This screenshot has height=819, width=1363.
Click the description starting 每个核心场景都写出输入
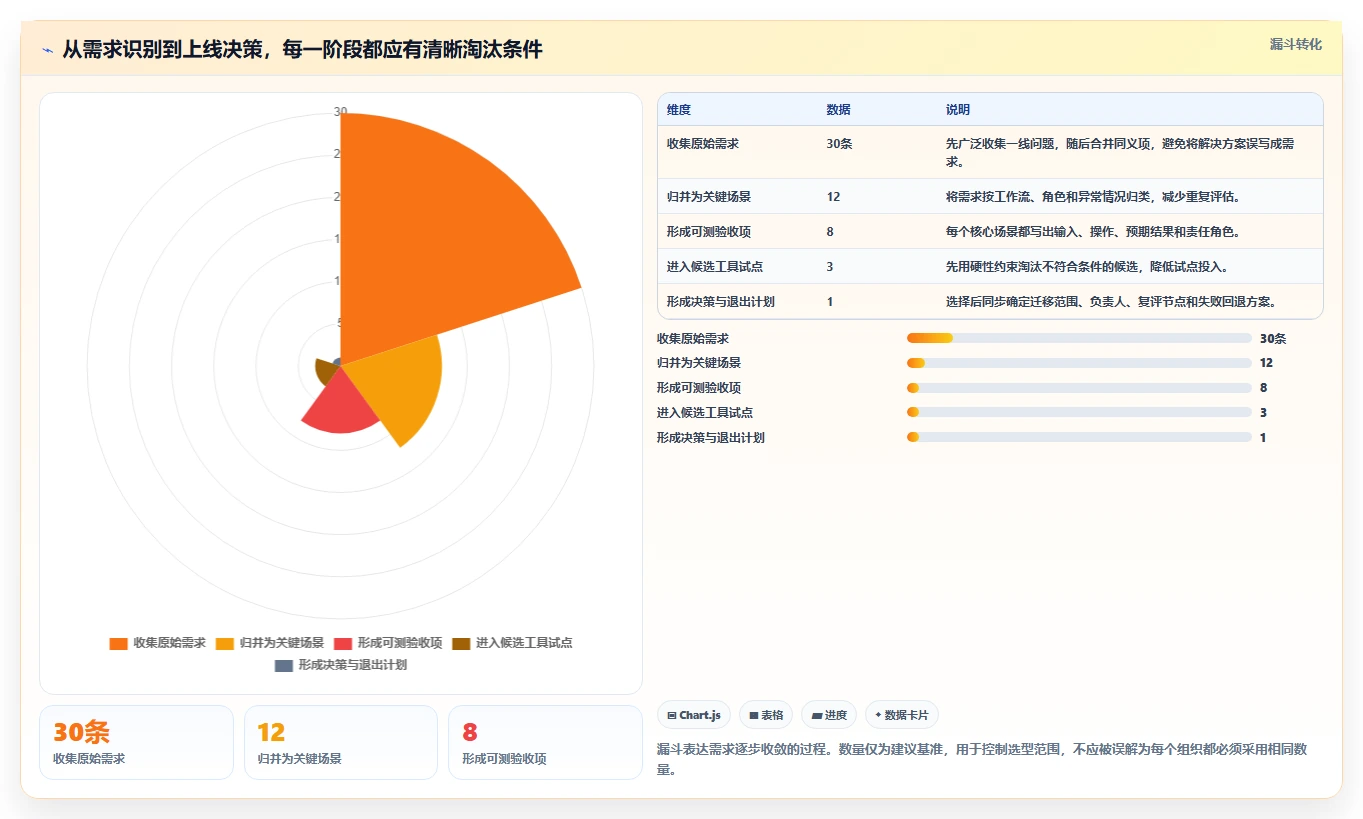click(x=1093, y=232)
